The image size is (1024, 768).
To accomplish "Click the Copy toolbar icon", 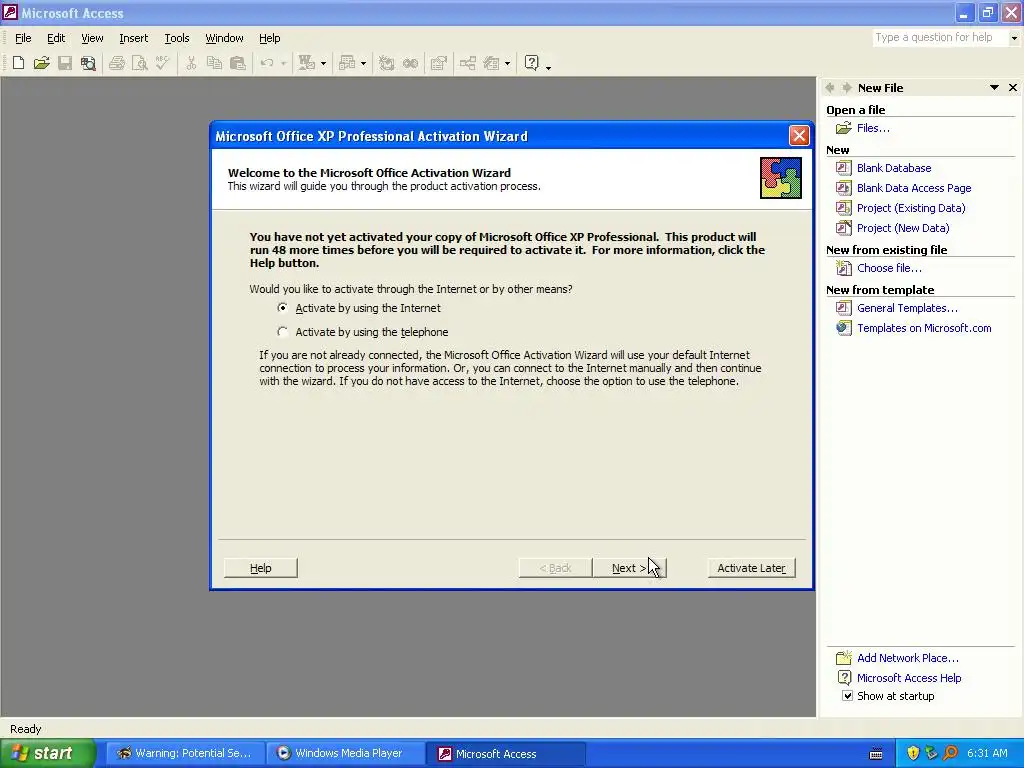I will [x=214, y=63].
